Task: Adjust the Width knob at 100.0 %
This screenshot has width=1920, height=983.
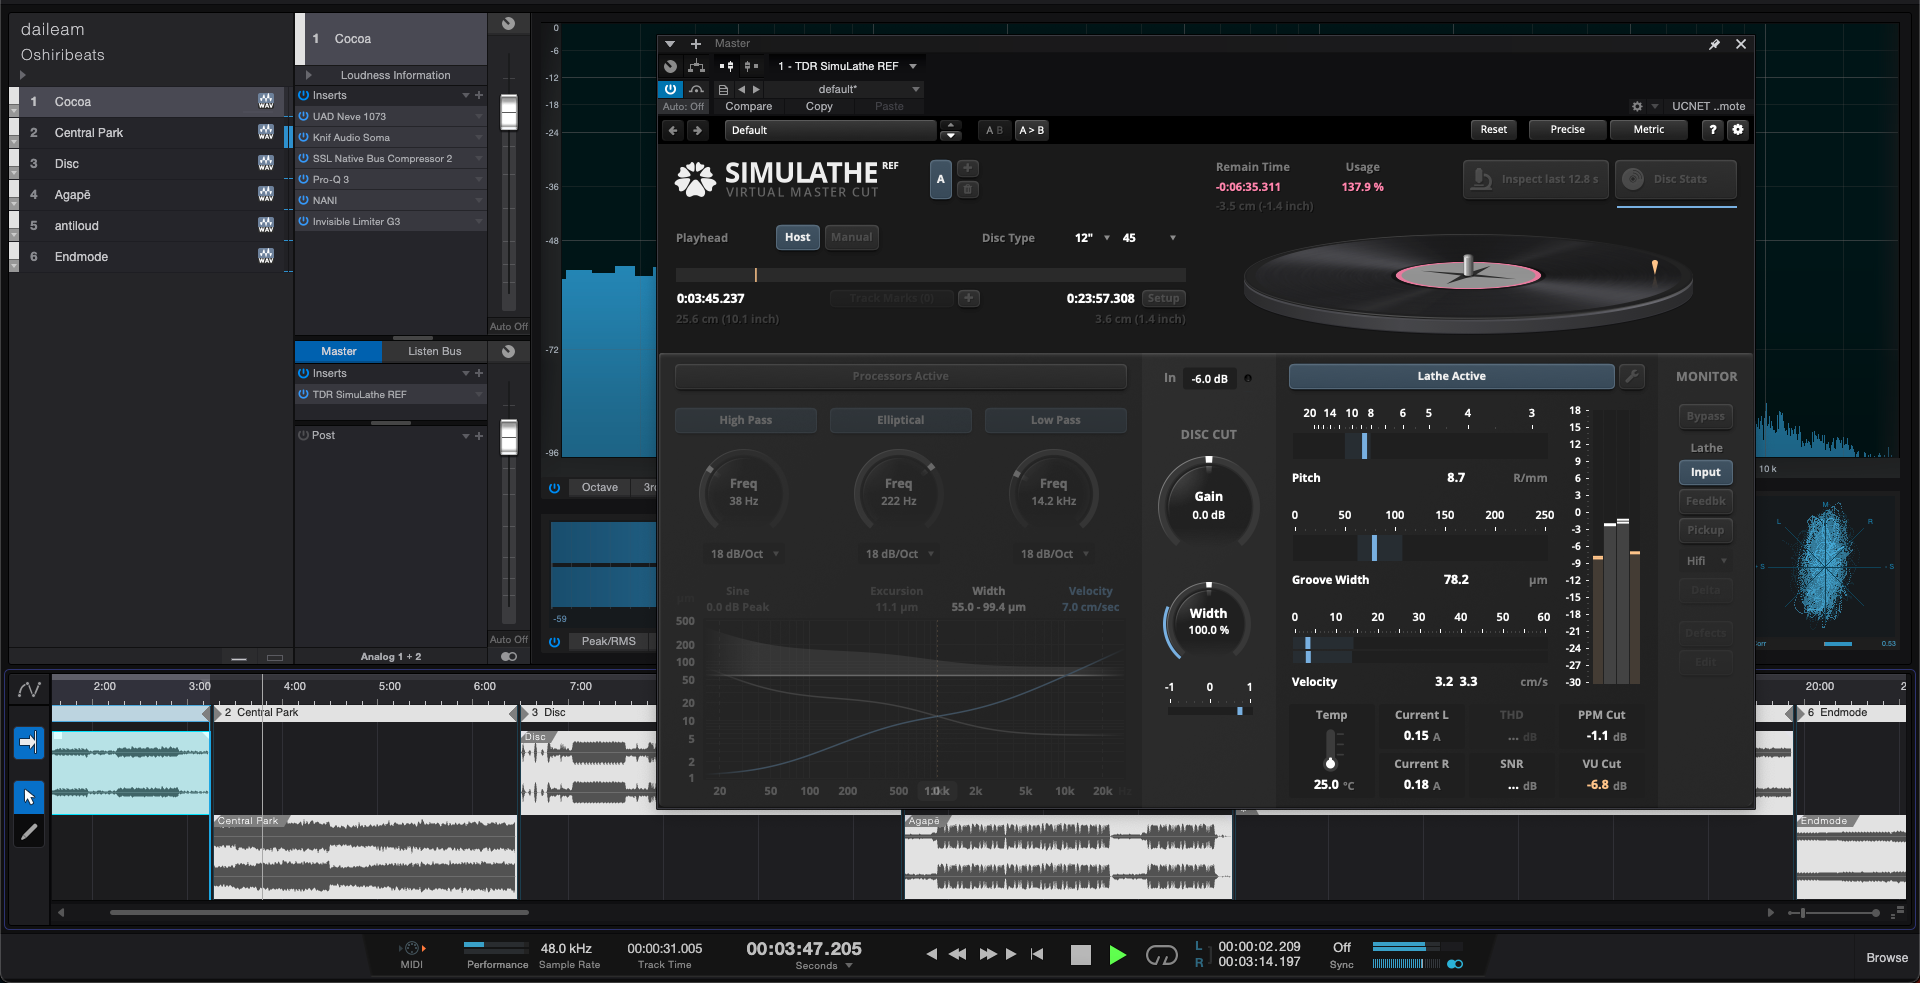Action: tap(1208, 621)
